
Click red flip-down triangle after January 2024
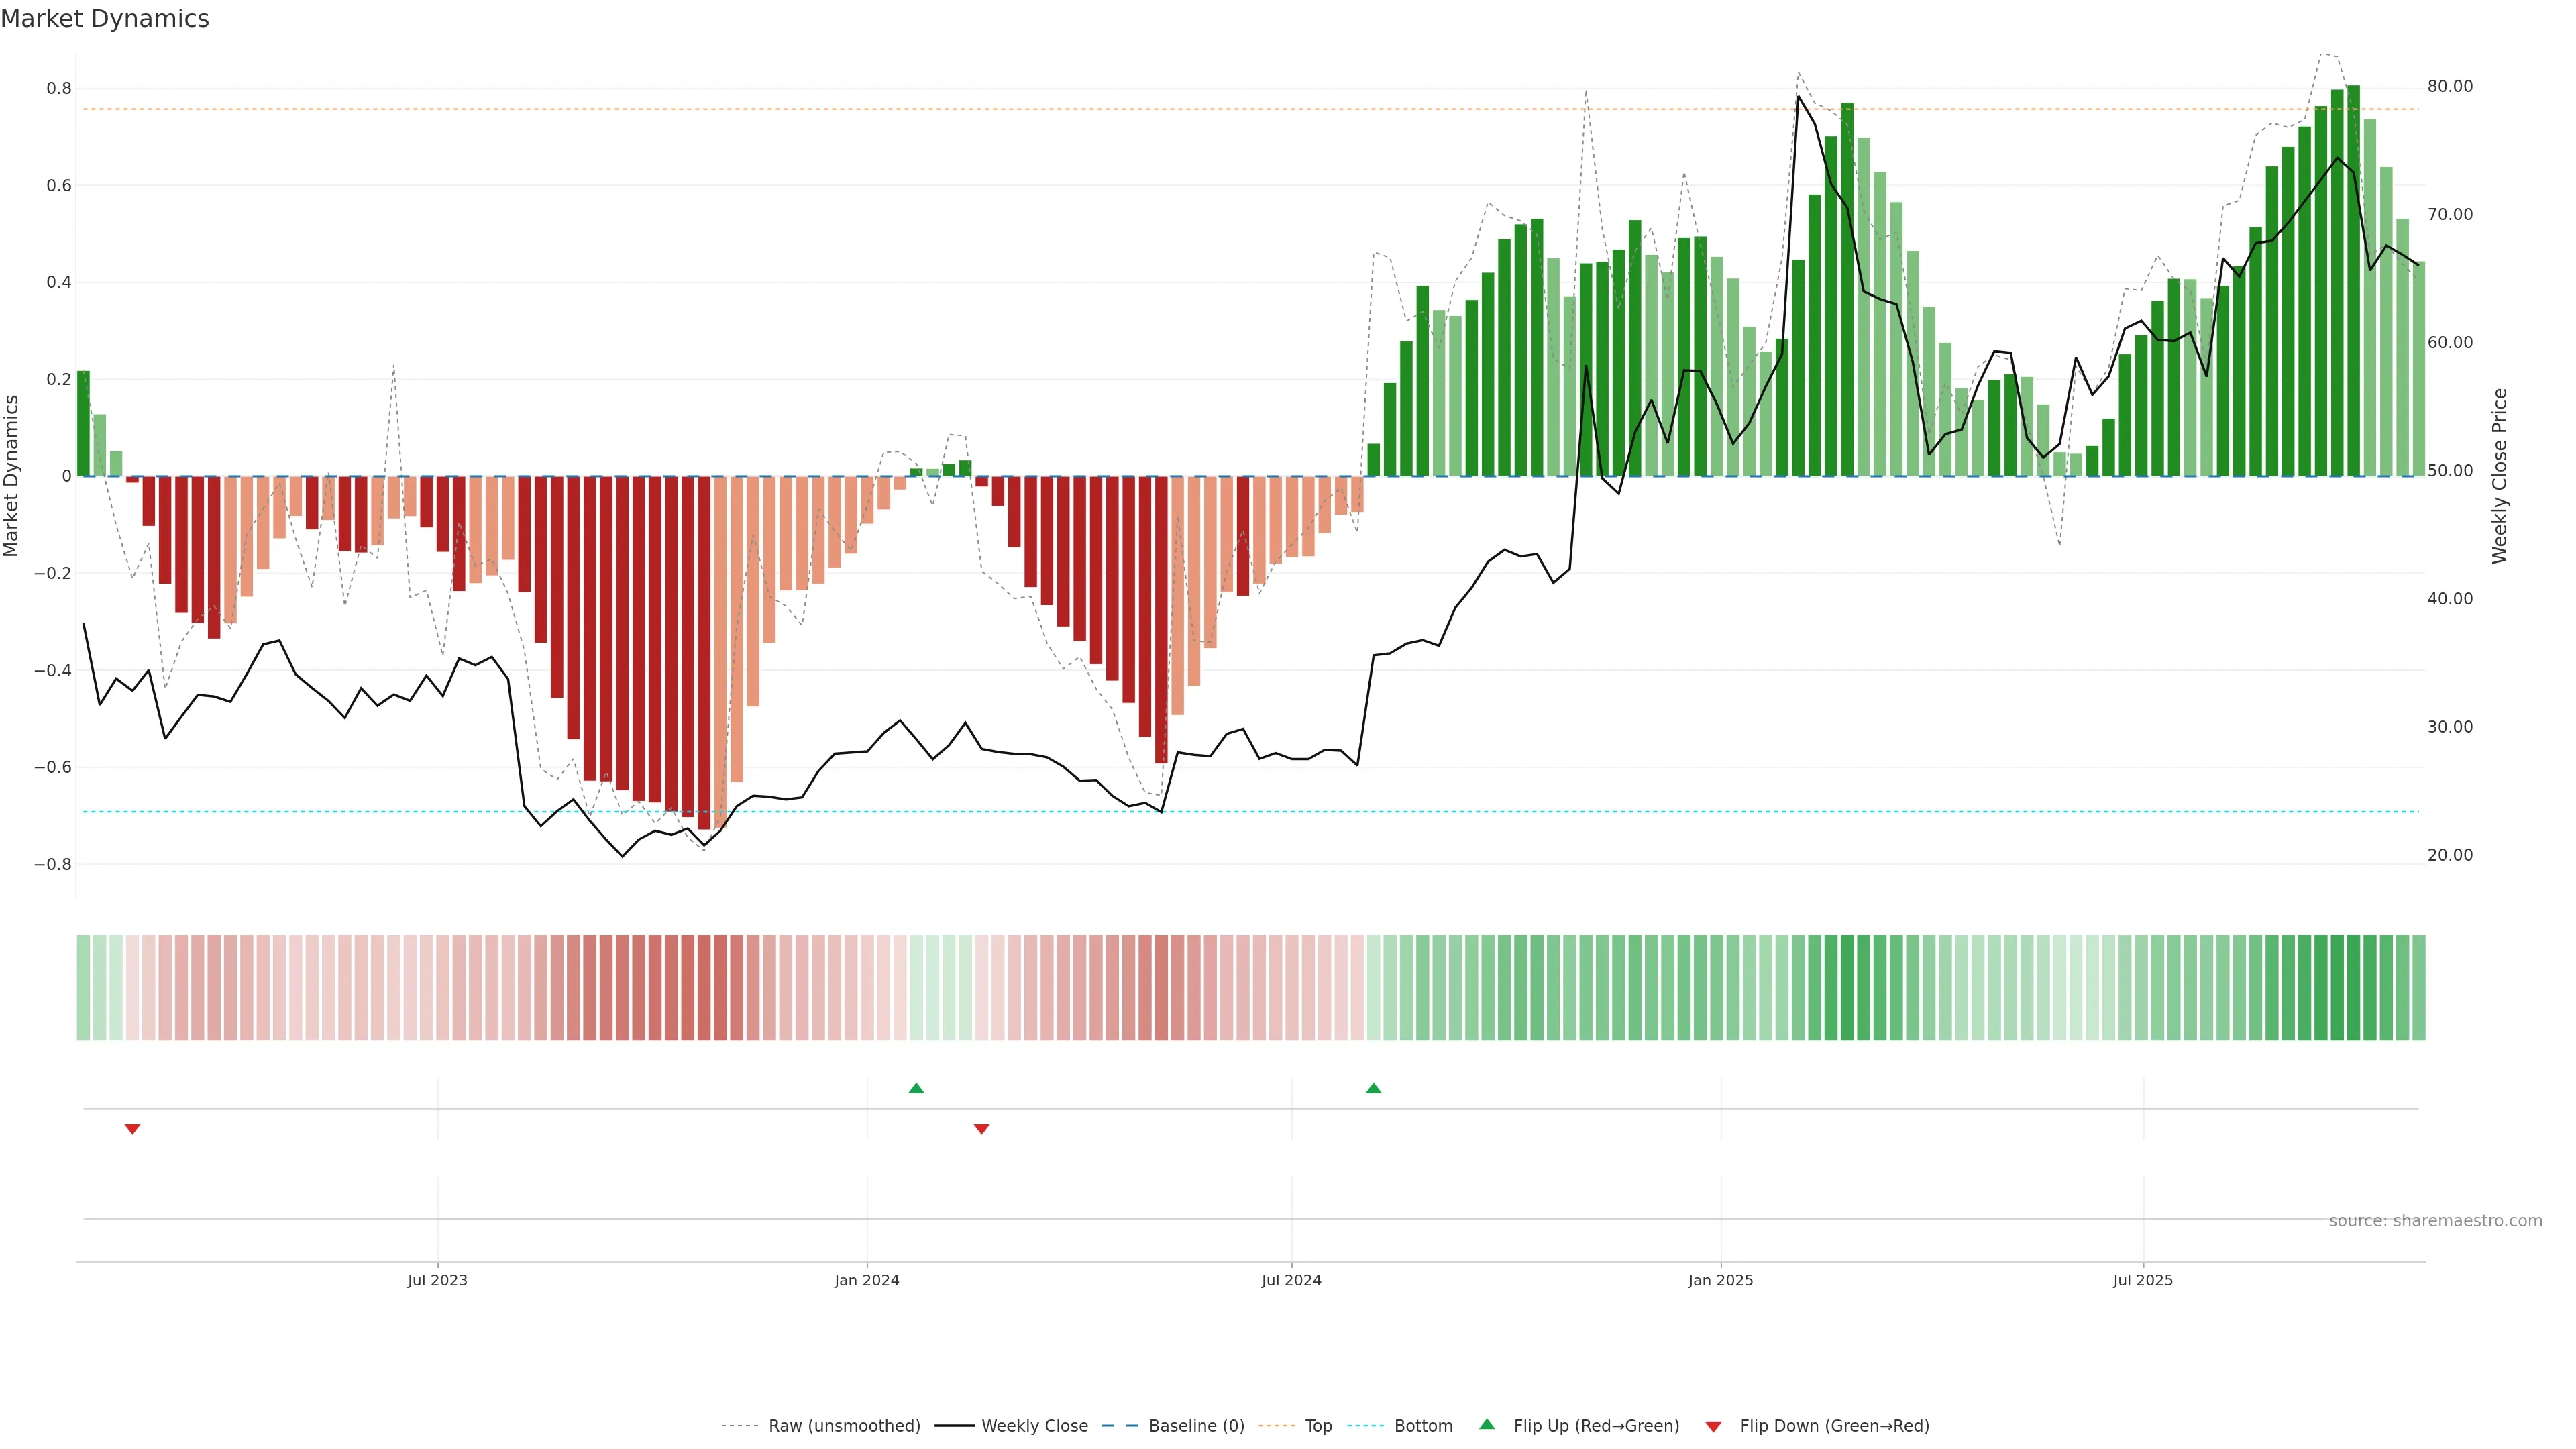(981, 1129)
